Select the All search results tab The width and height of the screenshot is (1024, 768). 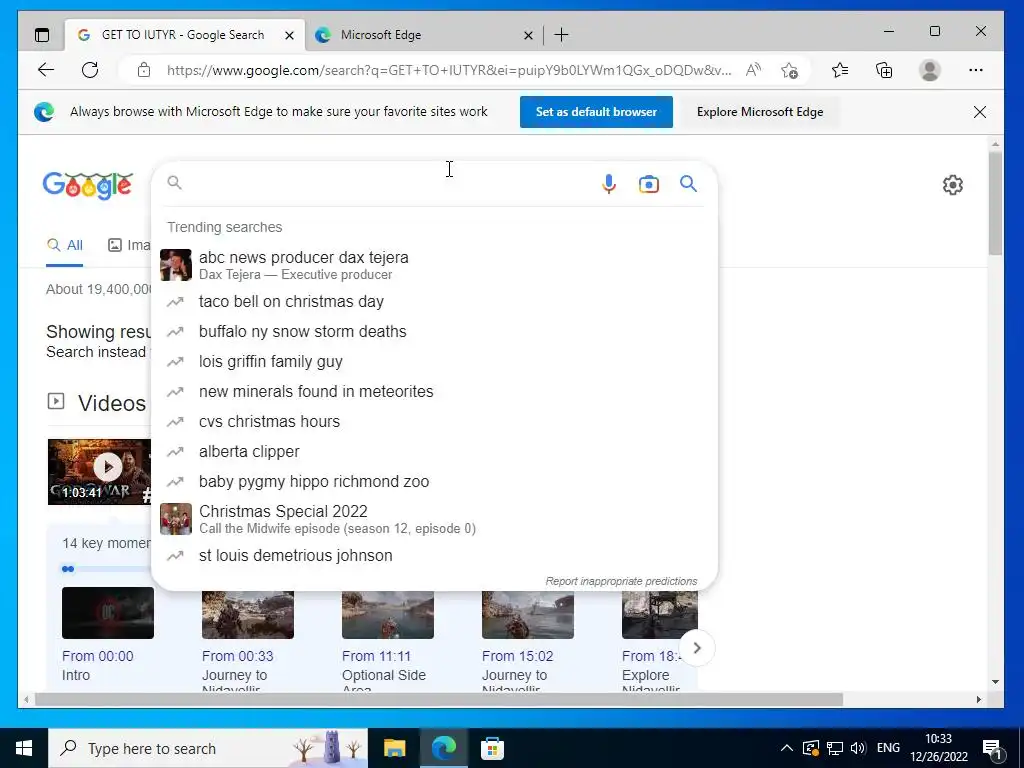coord(65,246)
